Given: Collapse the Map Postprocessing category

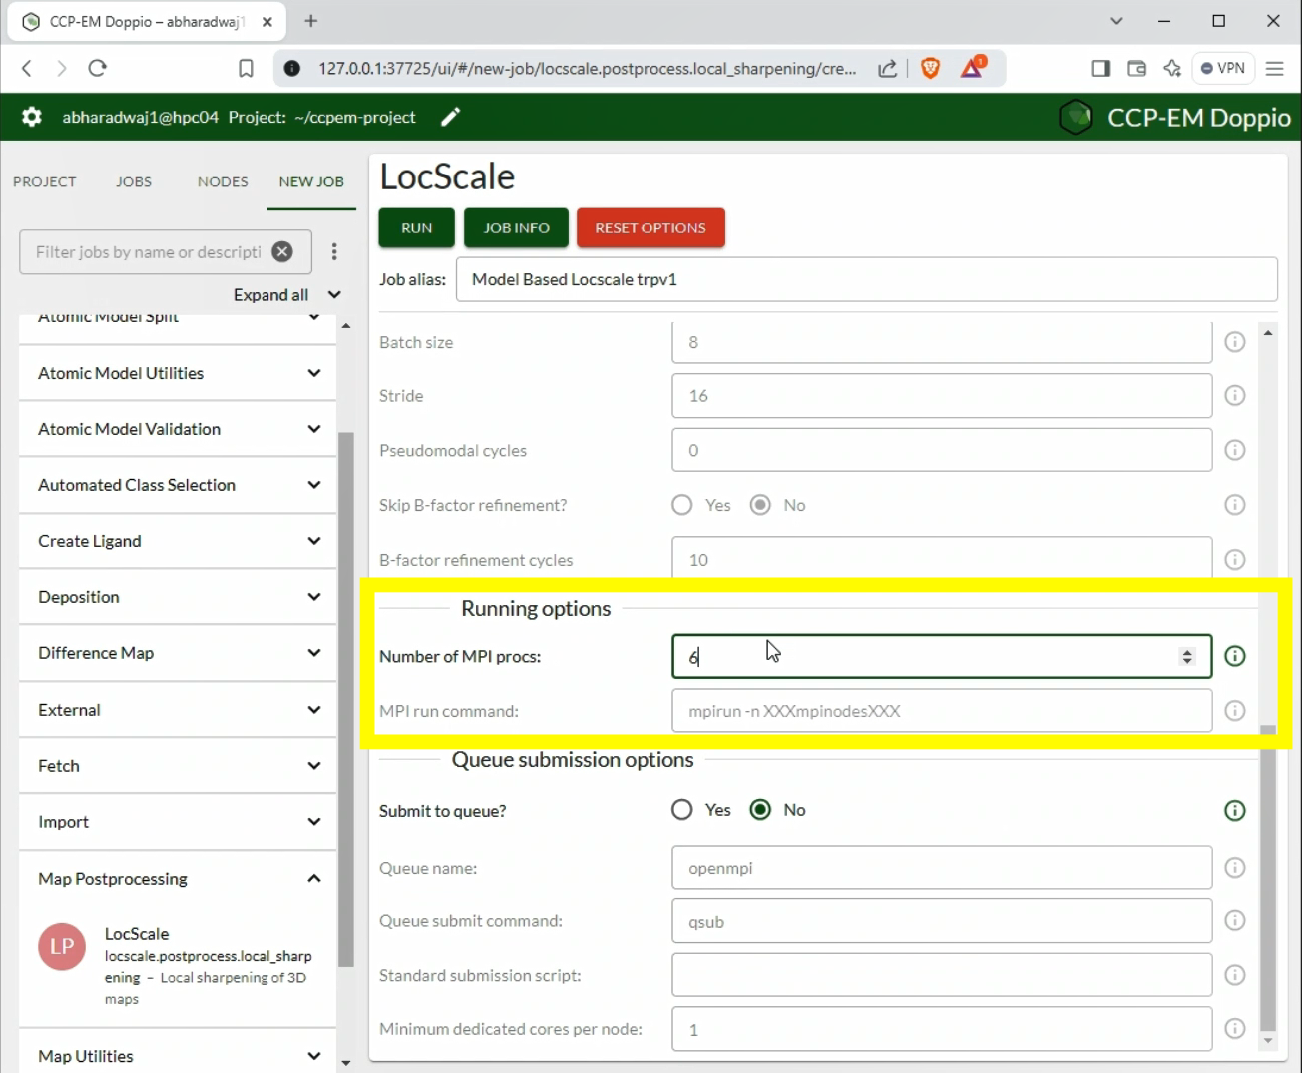Looking at the screenshot, I should coord(177,879).
